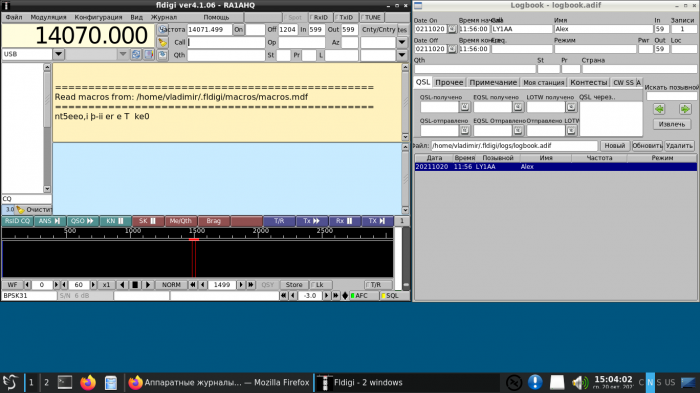
Task: Toggle the SQL squelch button
Action: point(394,296)
